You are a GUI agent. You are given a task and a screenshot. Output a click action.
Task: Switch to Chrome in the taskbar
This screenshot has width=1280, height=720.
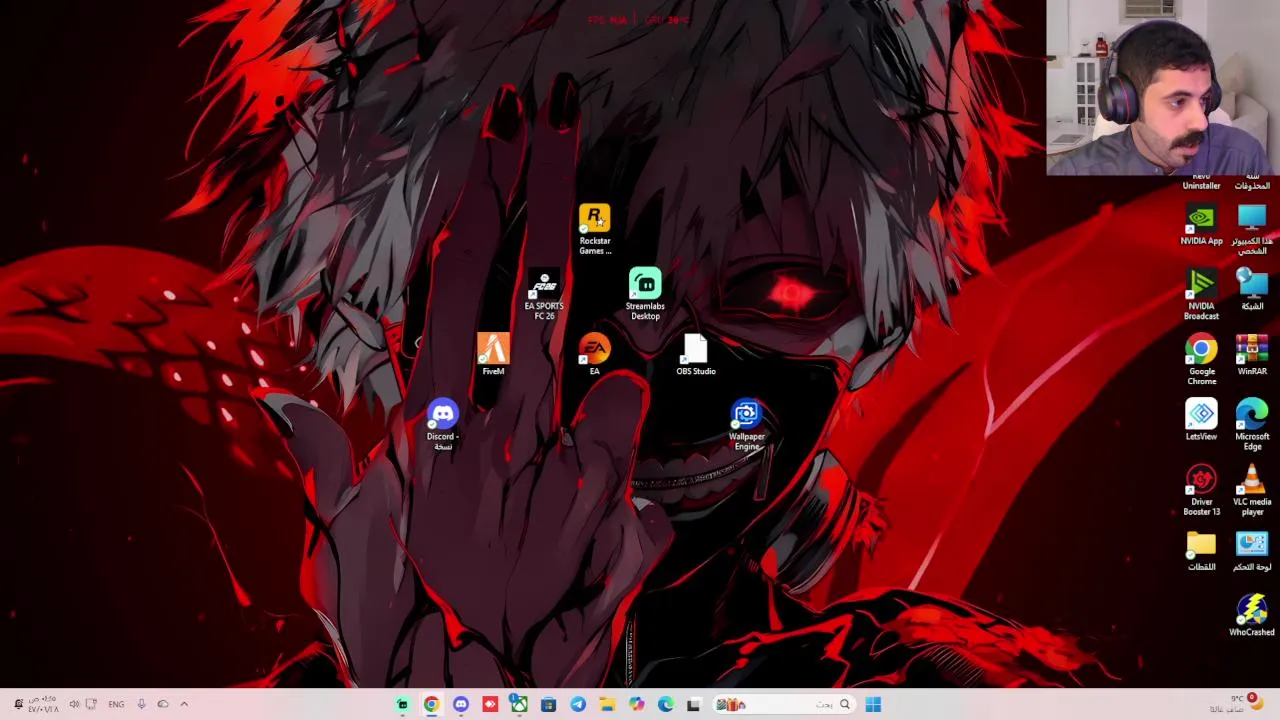click(431, 704)
